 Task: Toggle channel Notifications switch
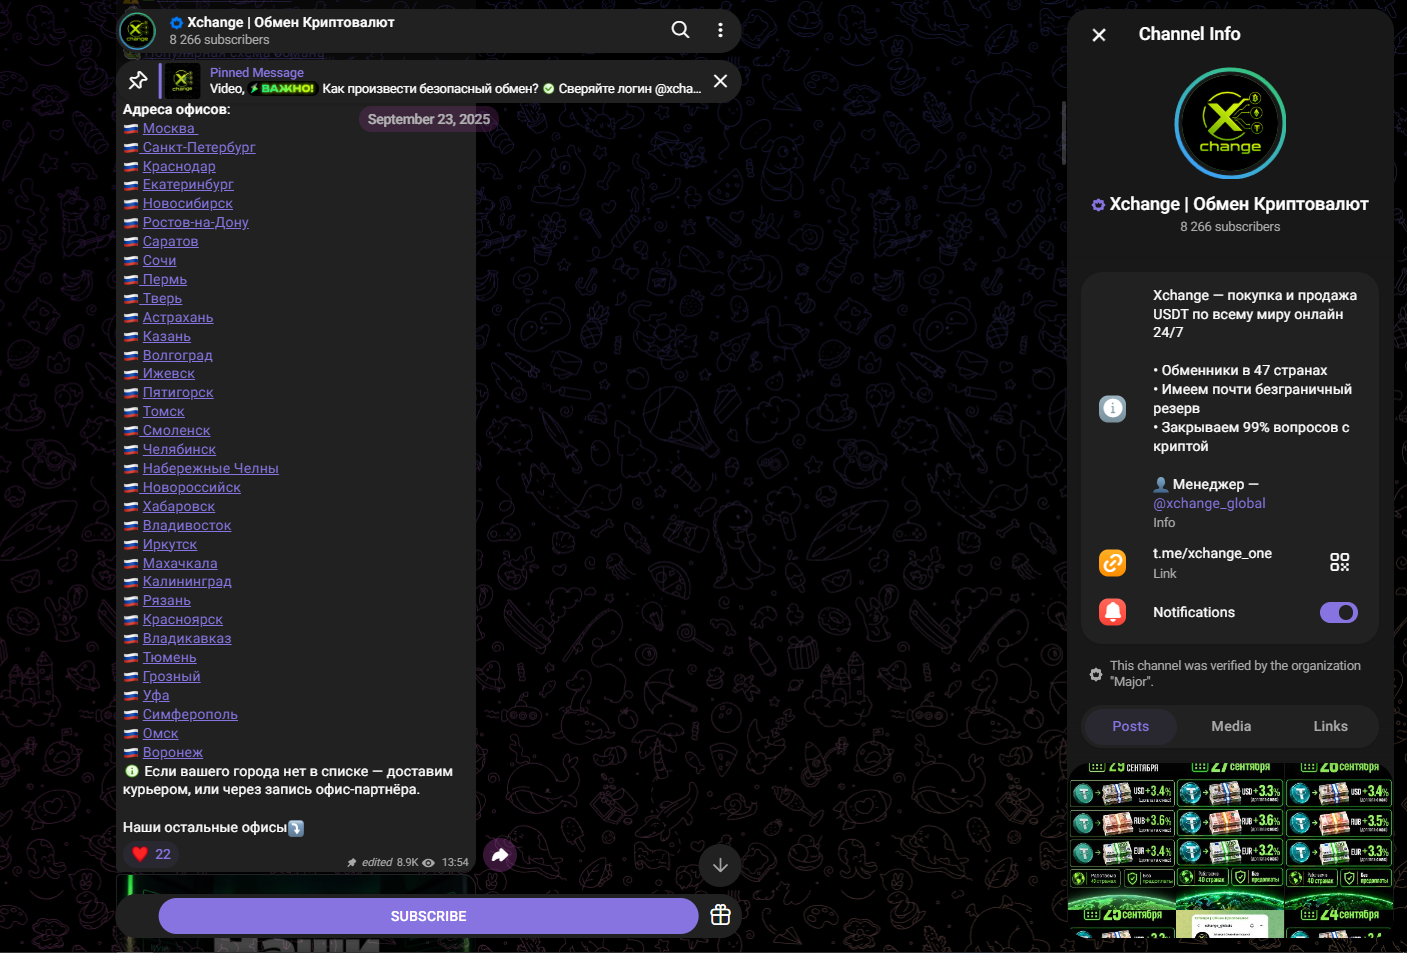(x=1339, y=612)
